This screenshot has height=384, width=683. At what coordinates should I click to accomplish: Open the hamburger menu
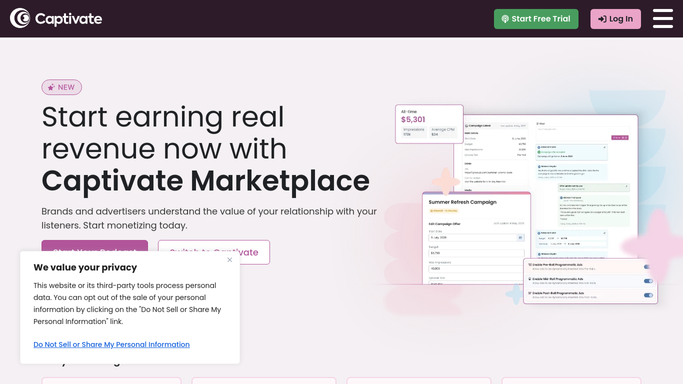pos(663,18)
